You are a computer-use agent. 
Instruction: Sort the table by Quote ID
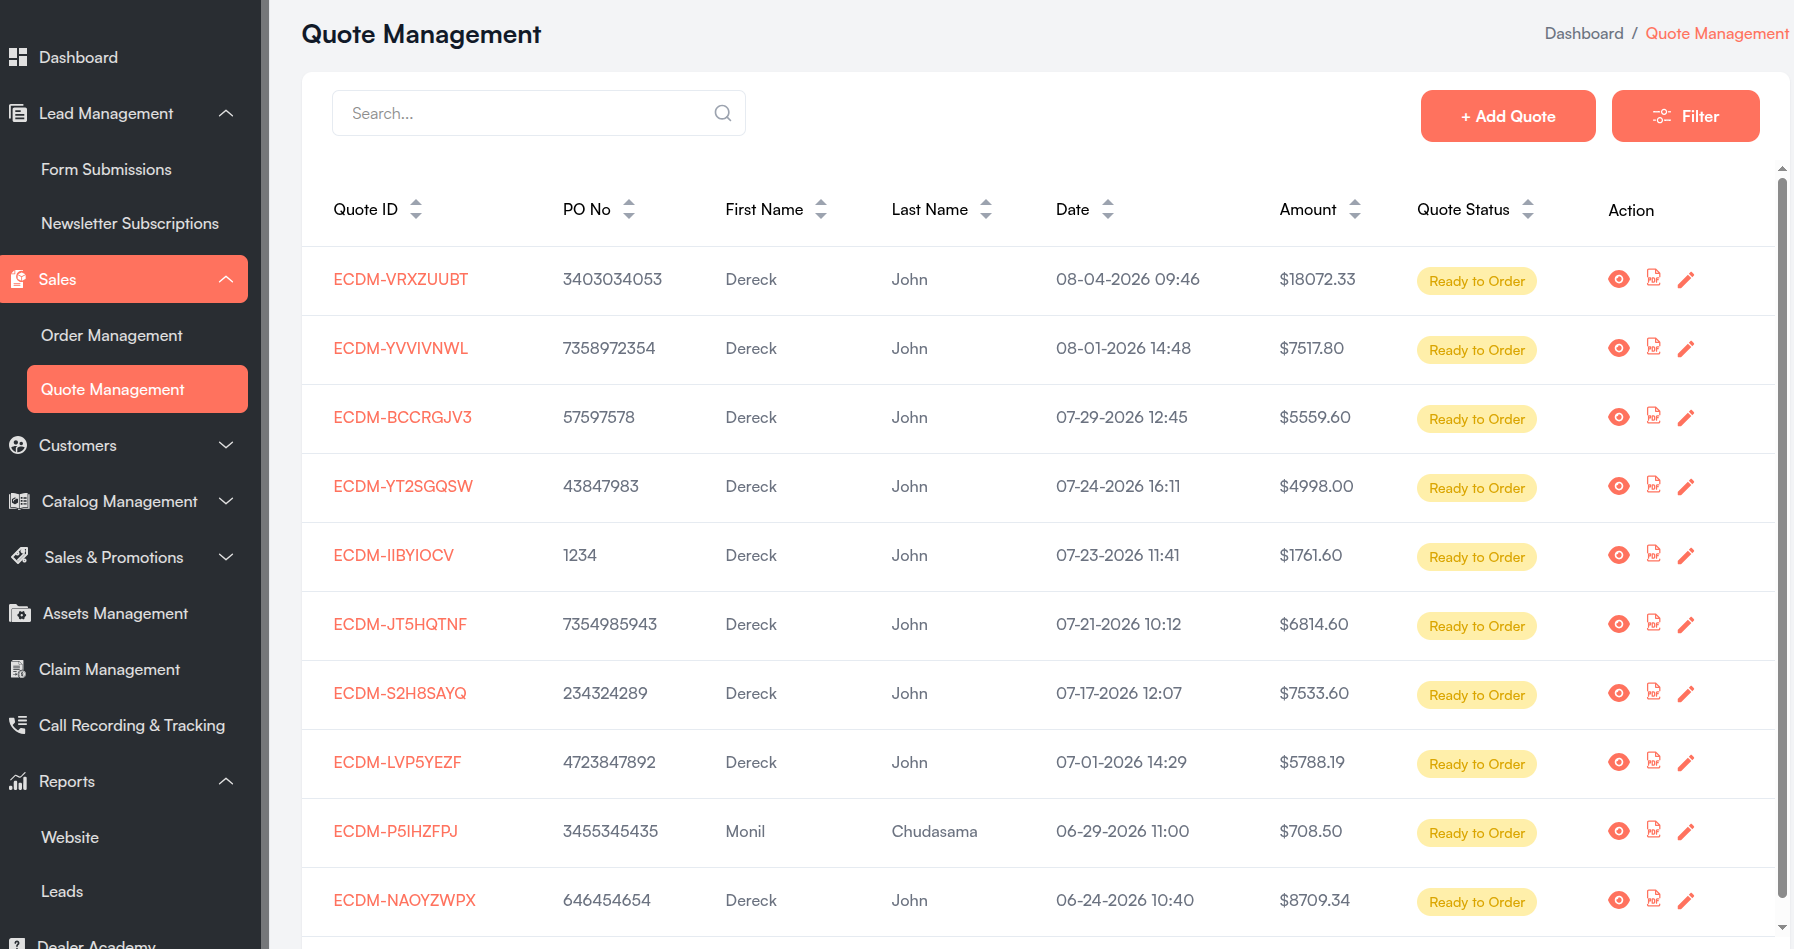point(416,209)
